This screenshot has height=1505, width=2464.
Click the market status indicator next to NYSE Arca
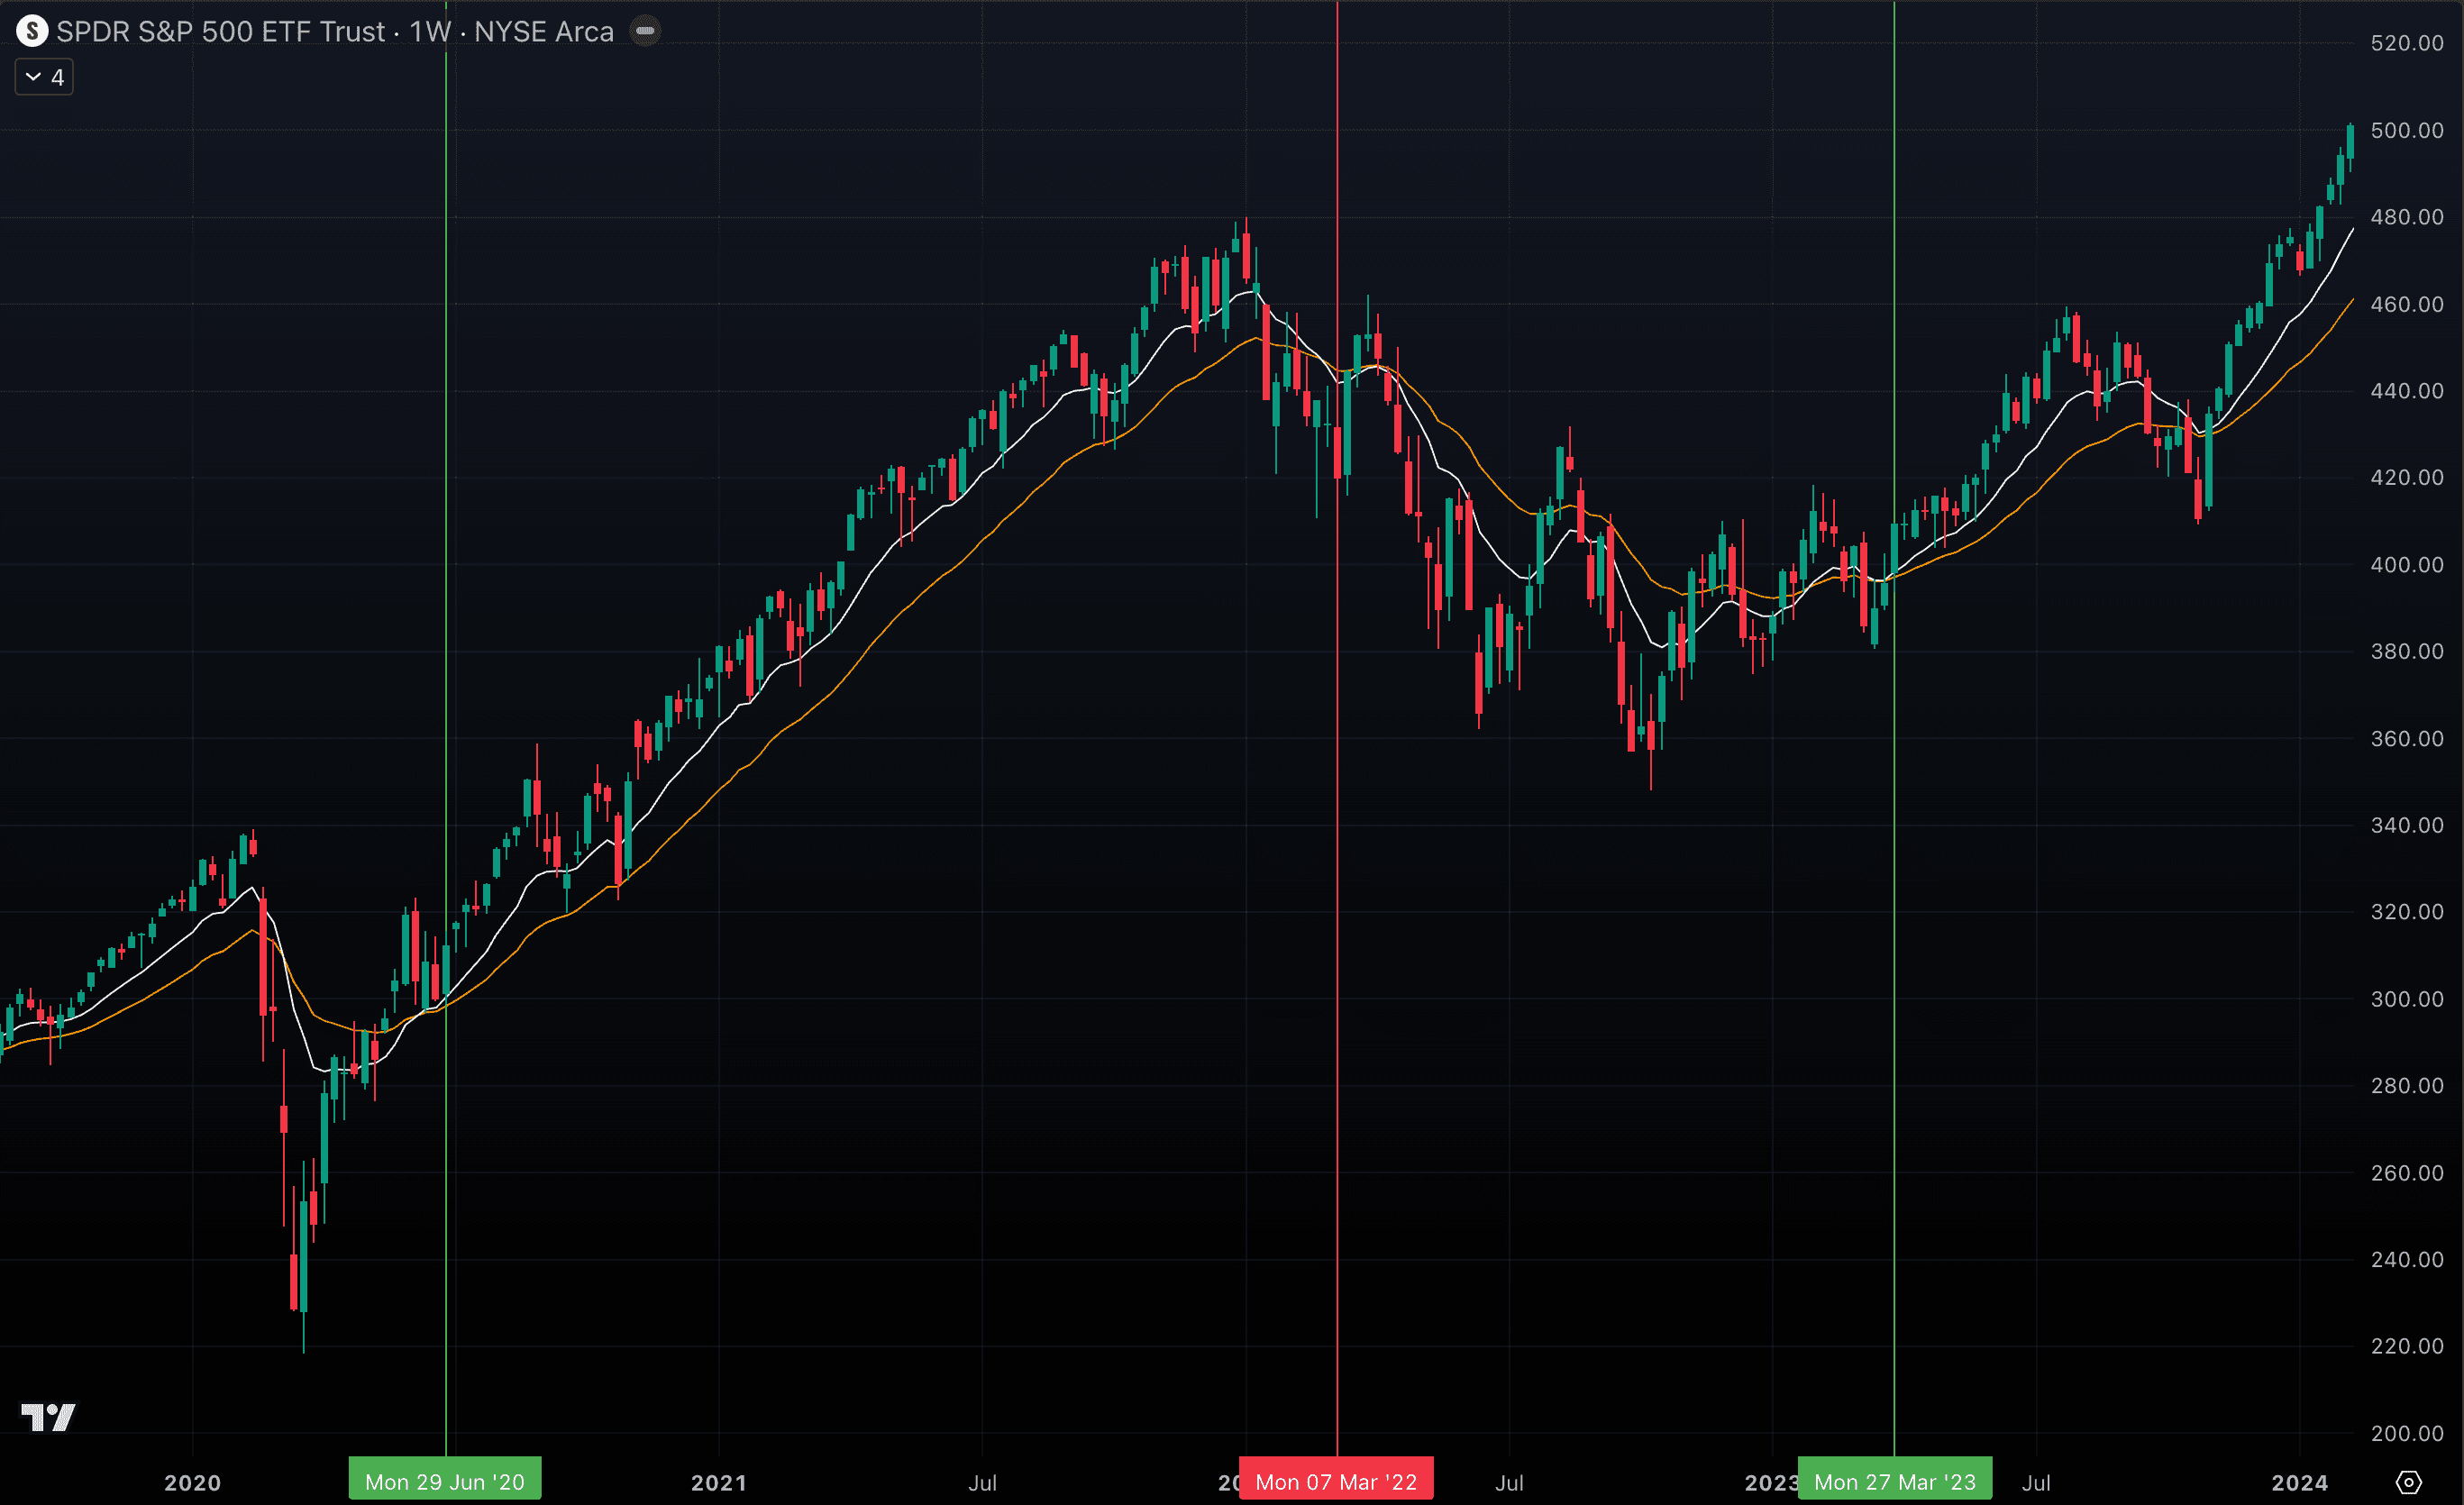pos(645,31)
